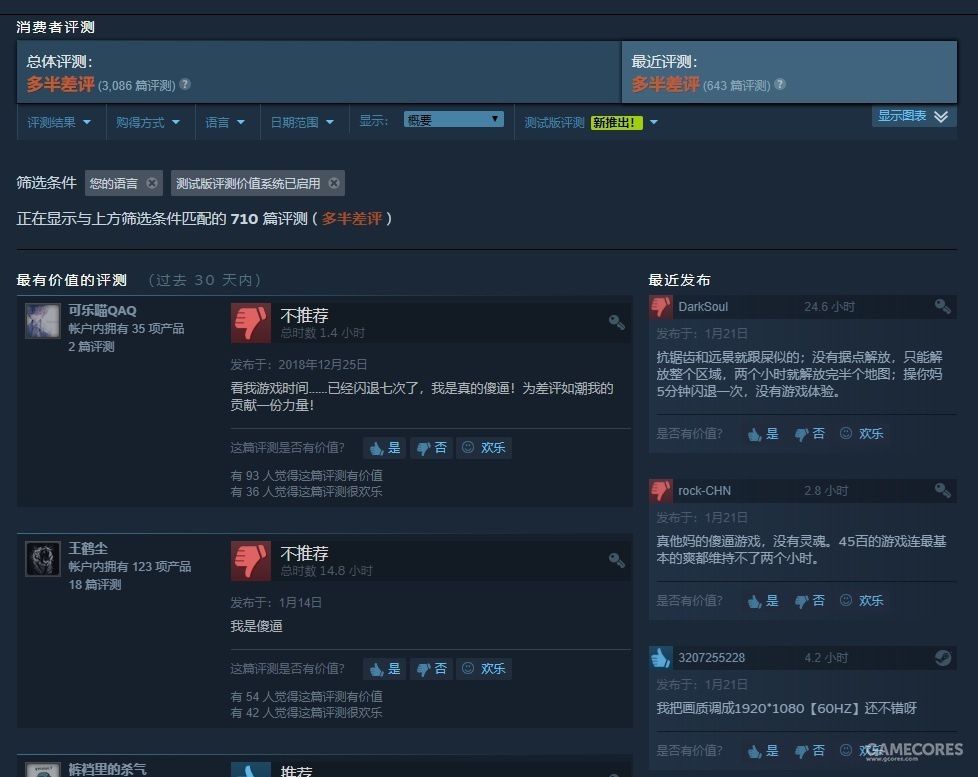The height and width of the screenshot is (777, 978).
Task: Open the 评测结果 filter dropdown
Action: (59, 122)
